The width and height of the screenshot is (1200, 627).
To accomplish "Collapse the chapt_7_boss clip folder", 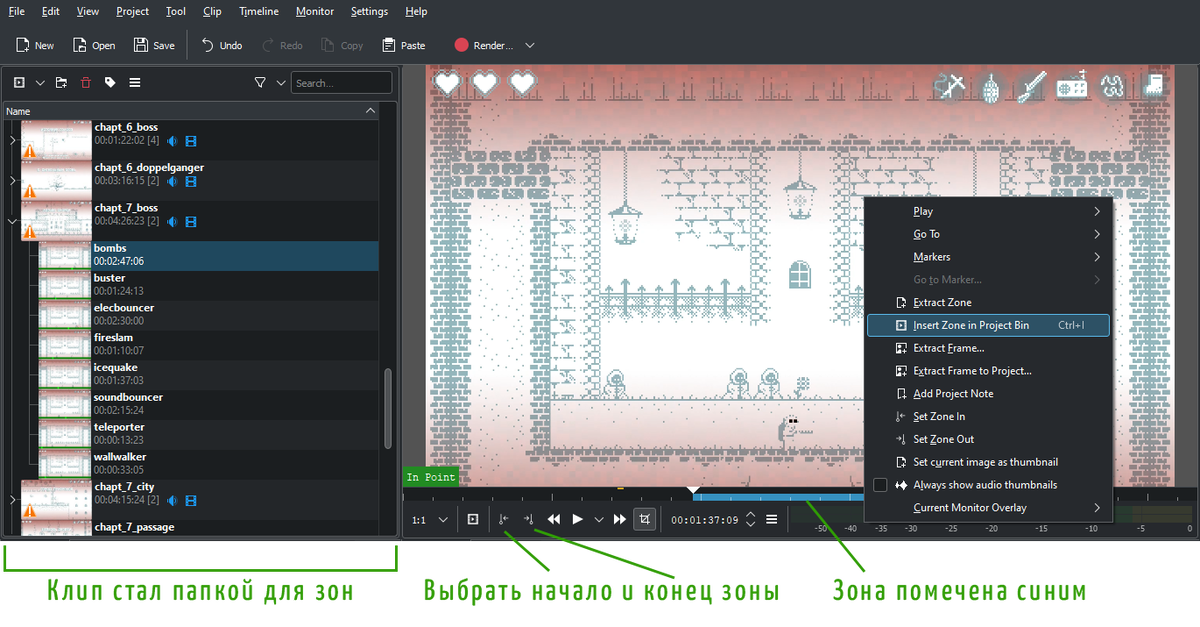I will coord(12,221).
